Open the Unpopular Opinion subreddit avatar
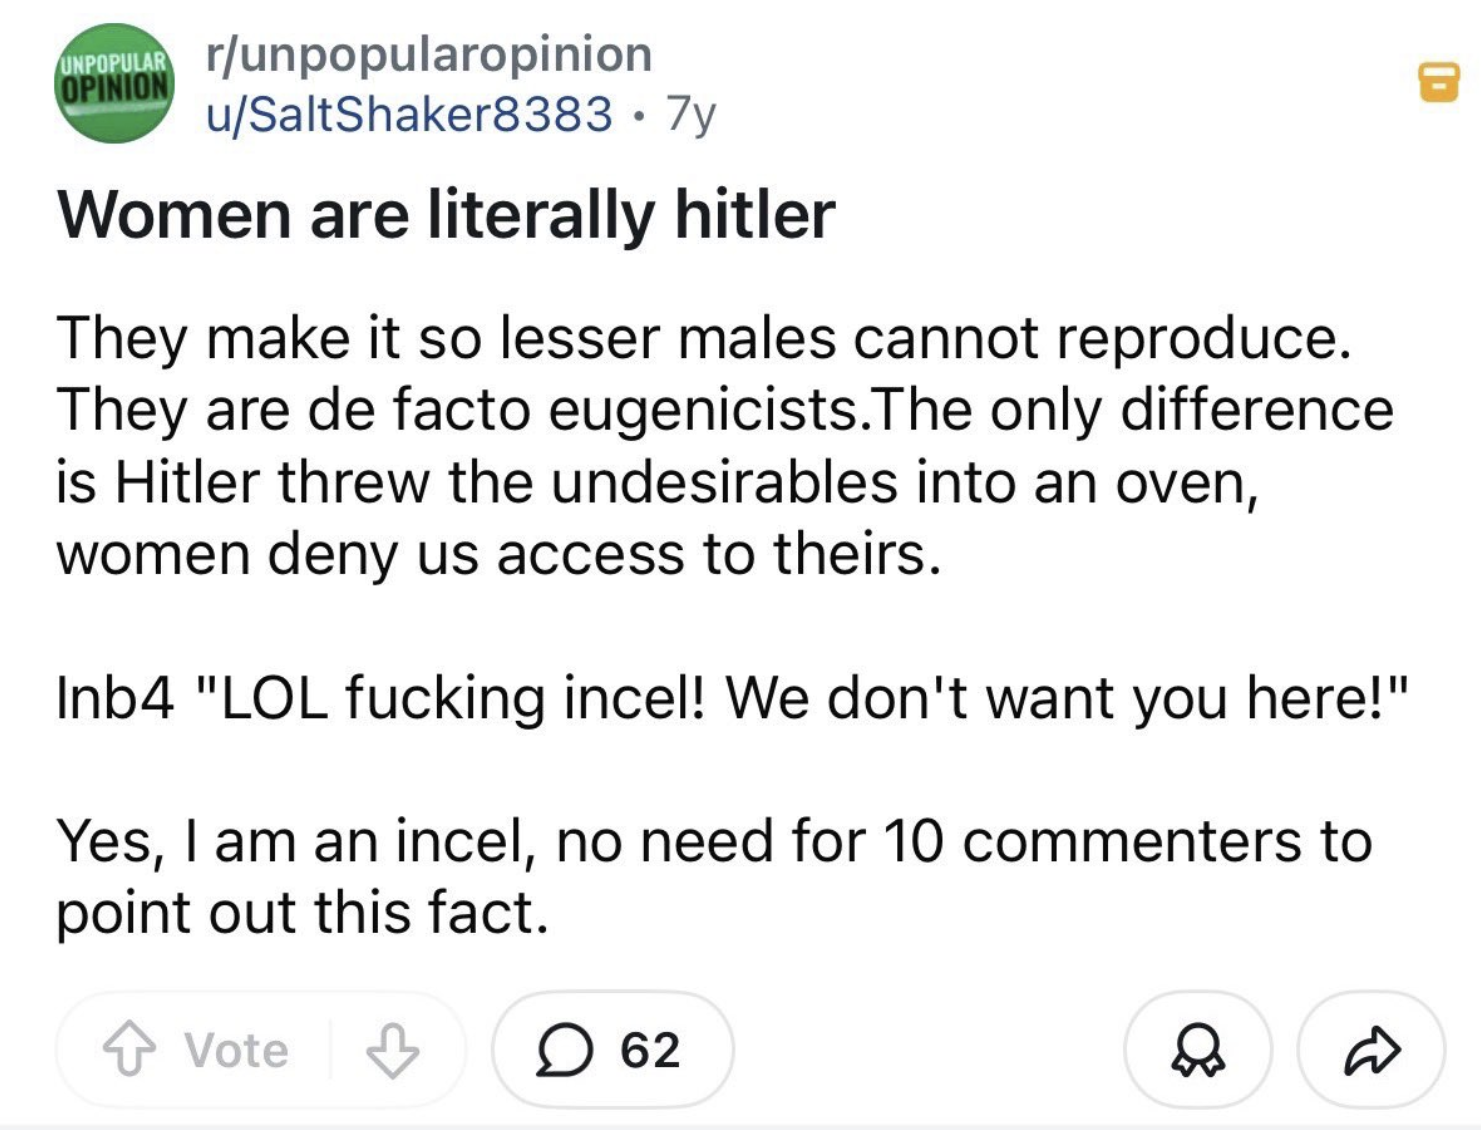Image resolution: width=1481 pixels, height=1130 pixels. tap(114, 83)
